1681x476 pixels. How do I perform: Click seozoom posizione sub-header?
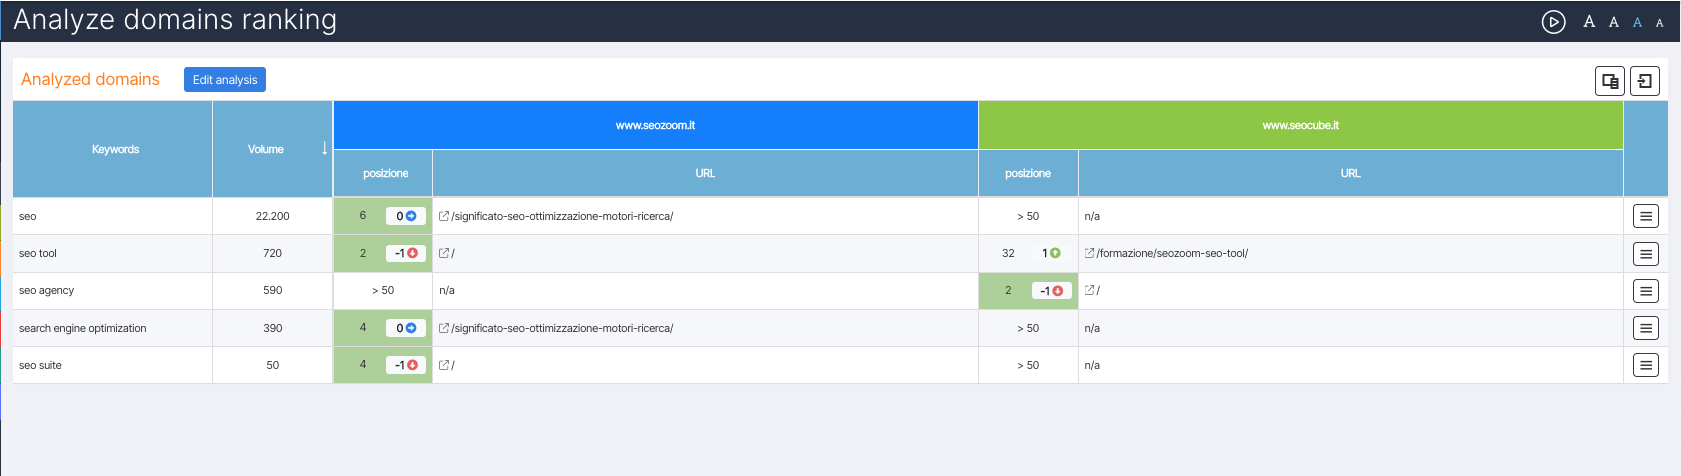point(385,173)
